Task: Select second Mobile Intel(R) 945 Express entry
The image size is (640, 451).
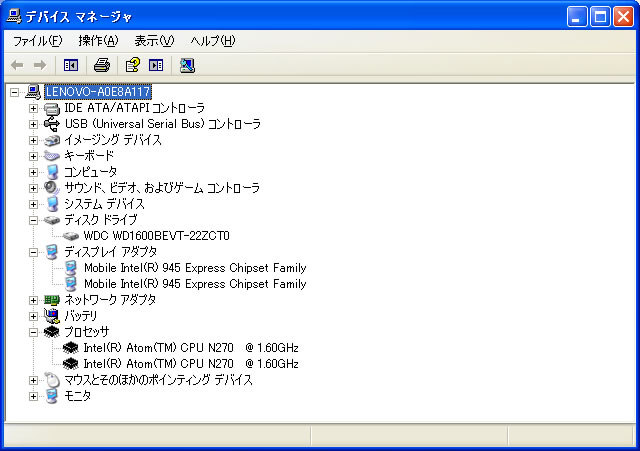Action: 195,284
